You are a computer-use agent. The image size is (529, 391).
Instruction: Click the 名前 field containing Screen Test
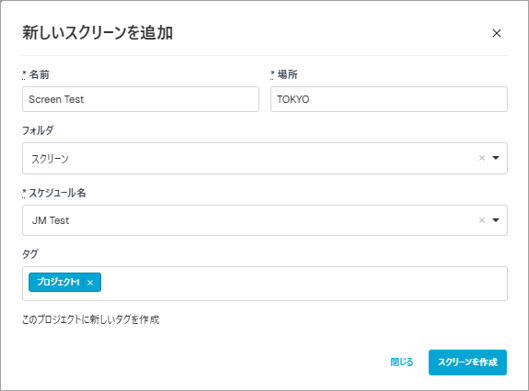[x=141, y=99]
